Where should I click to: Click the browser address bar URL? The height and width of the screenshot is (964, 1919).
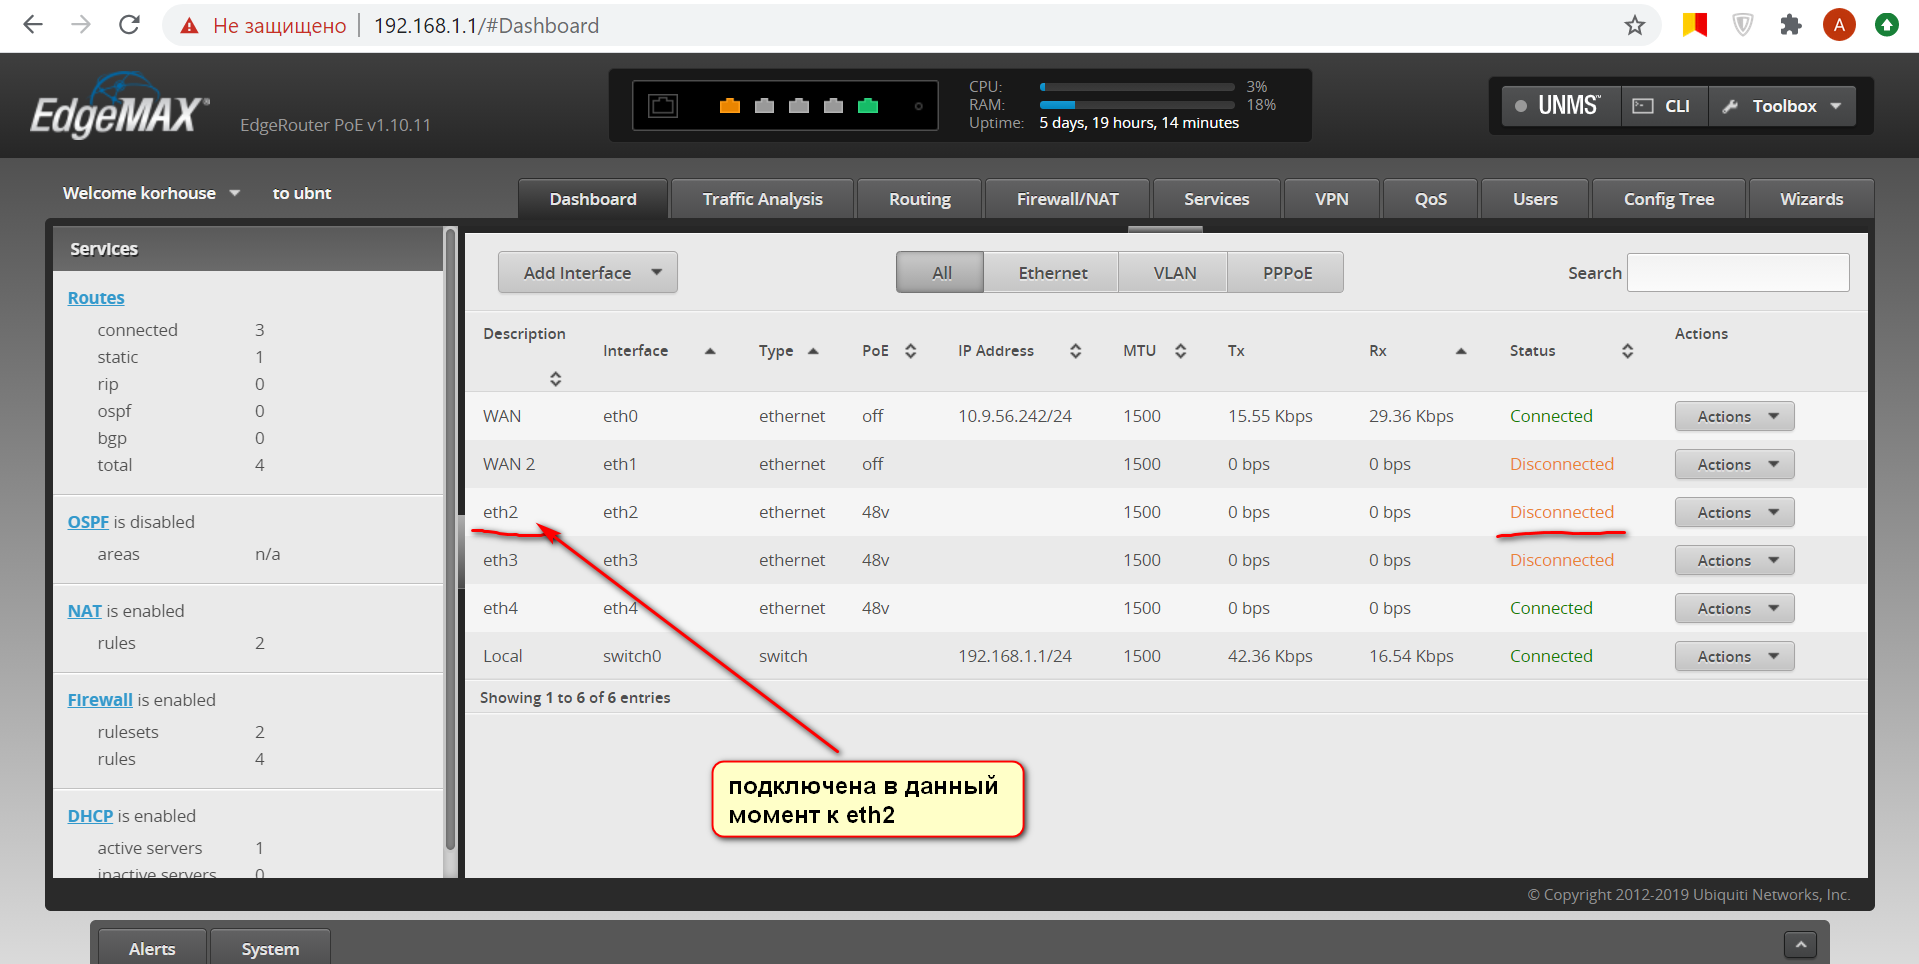tap(486, 26)
